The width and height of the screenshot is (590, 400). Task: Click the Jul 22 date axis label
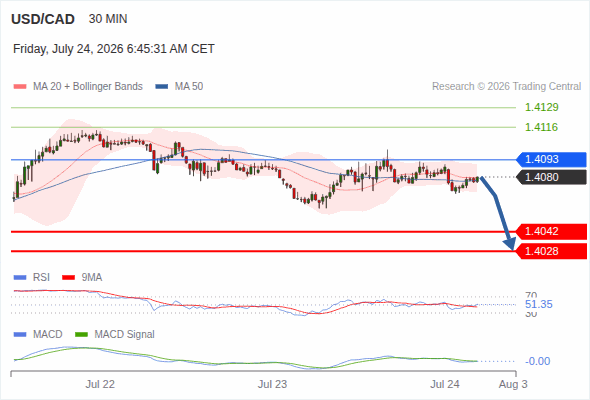pyautogui.click(x=100, y=385)
